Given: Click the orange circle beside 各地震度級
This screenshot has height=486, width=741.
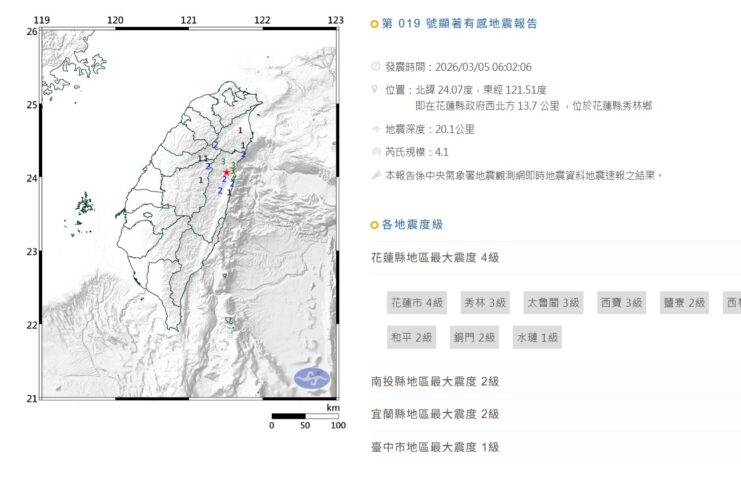Looking at the screenshot, I should 375,223.
